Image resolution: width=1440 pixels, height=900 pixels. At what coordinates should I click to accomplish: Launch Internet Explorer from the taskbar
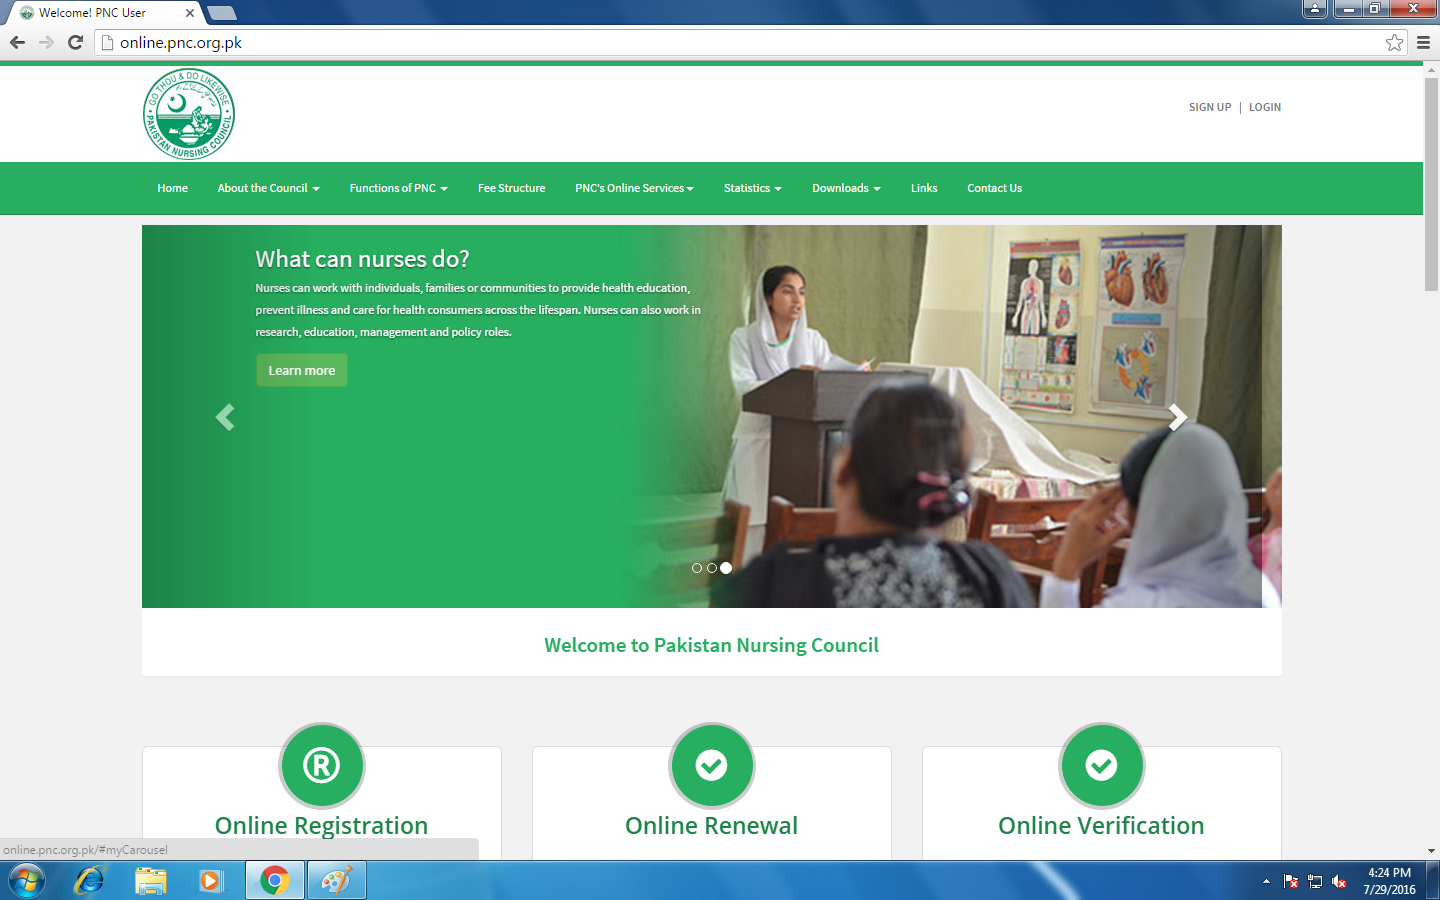89,881
